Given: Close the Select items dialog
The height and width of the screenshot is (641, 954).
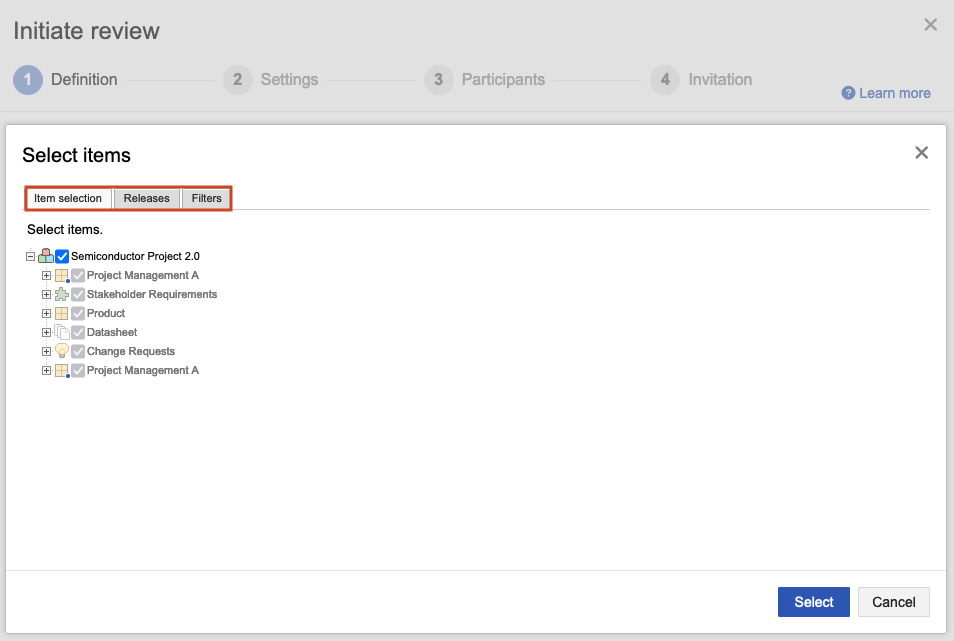Looking at the screenshot, I should pos(921,153).
